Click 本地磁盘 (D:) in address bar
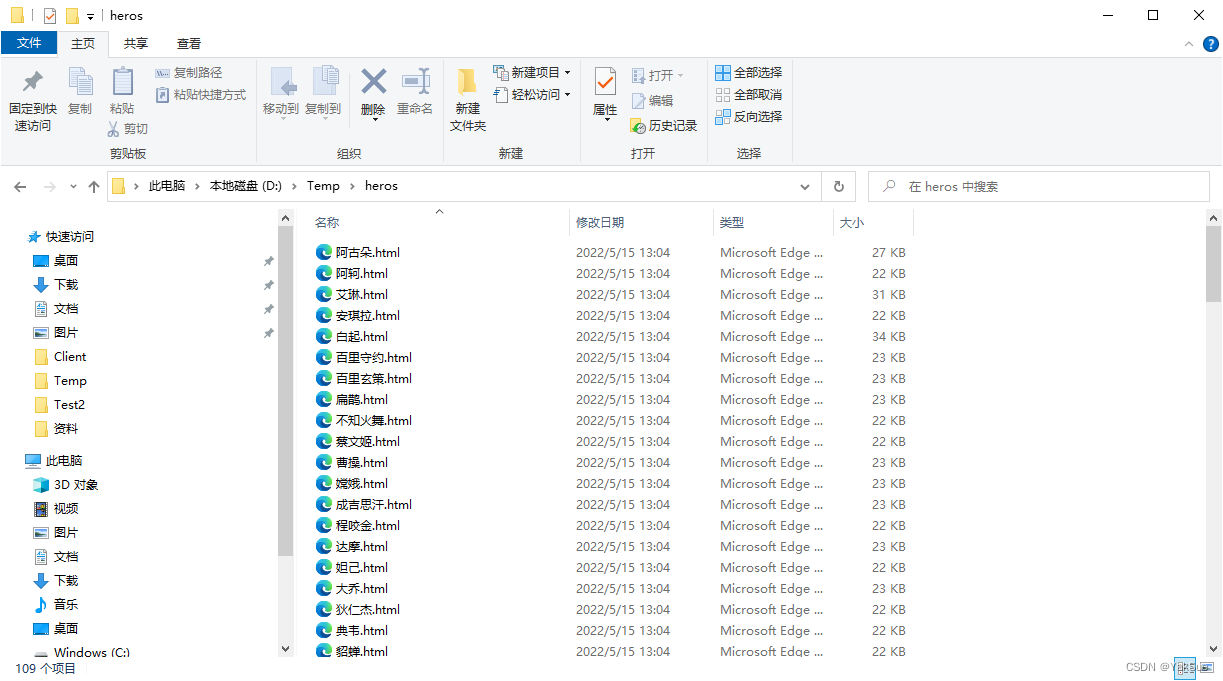This screenshot has width=1223, height=681. click(246, 186)
